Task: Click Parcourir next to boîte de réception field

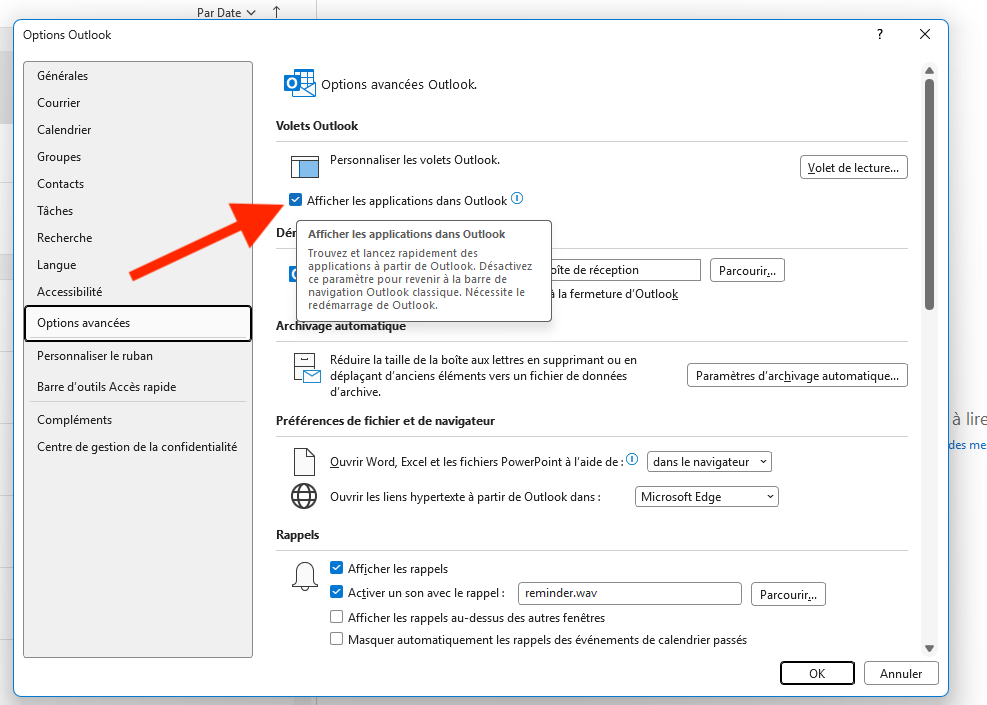Action: tap(747, 271)
